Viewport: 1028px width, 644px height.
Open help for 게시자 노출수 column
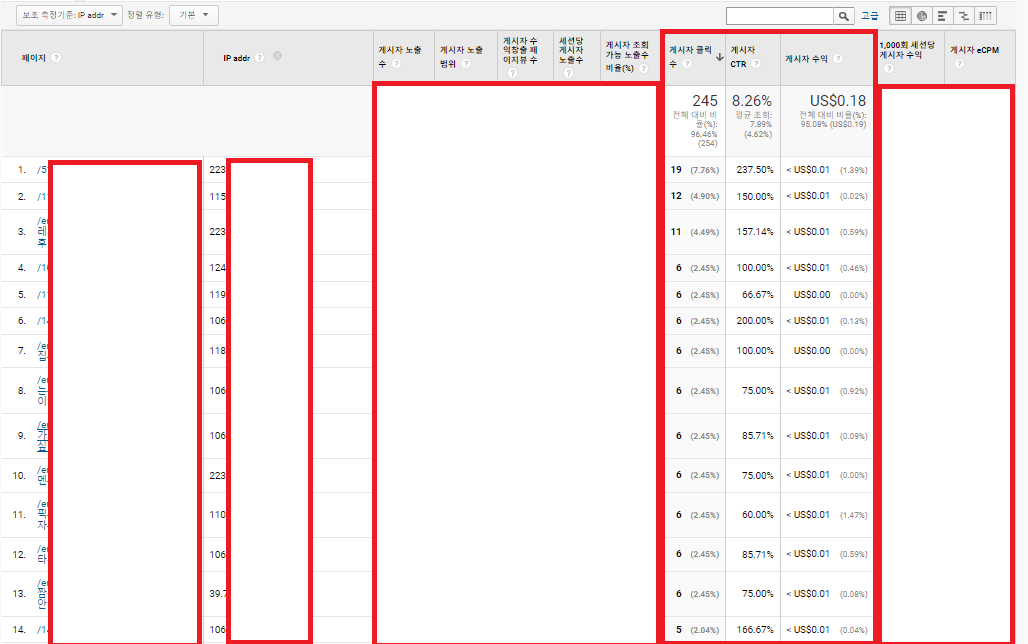pos(396,64)
